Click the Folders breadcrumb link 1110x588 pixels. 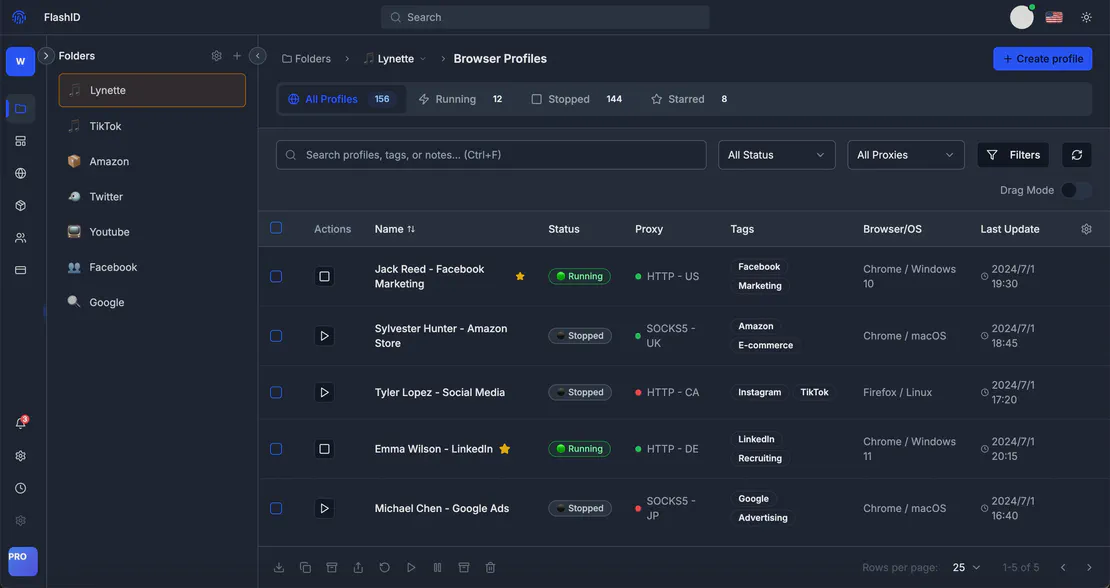click(x=307, y=59)
